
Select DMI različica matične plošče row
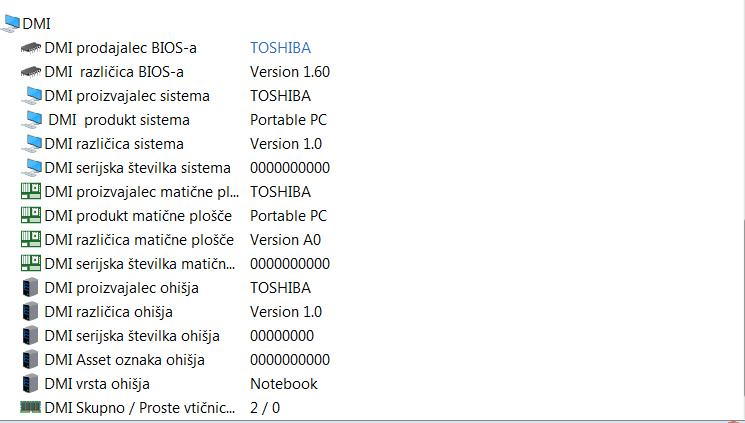[176, 240]
